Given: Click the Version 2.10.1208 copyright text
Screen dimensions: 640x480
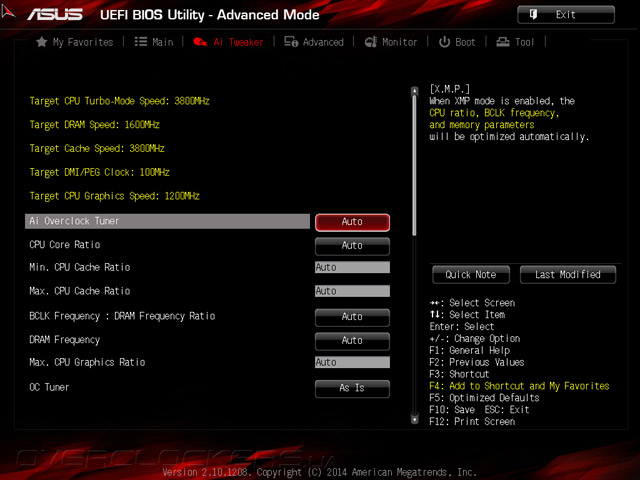Looking at the screenshot, I should (320, 473).
